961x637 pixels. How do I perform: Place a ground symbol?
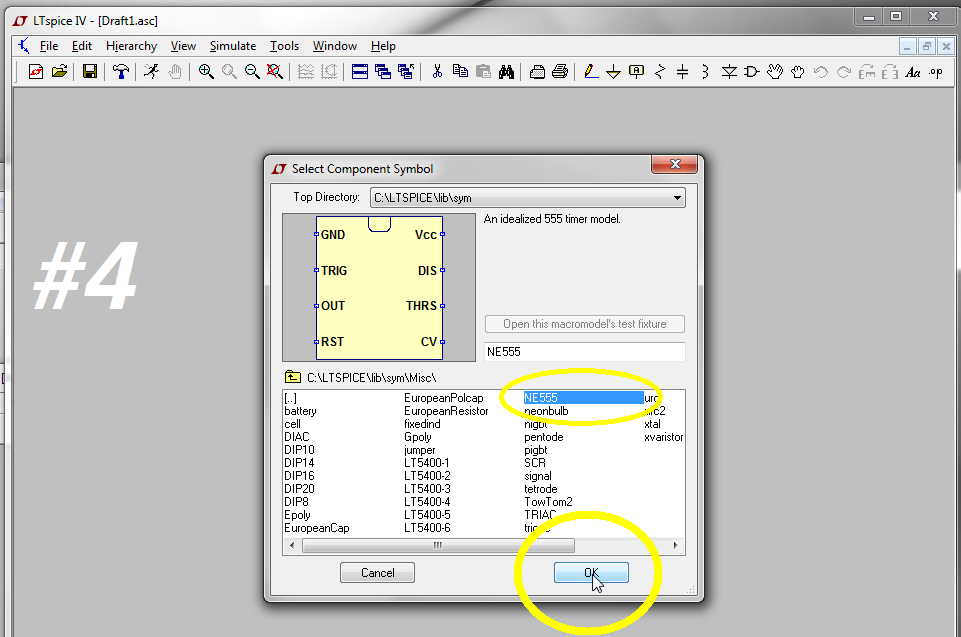click(x=613, y=72)
